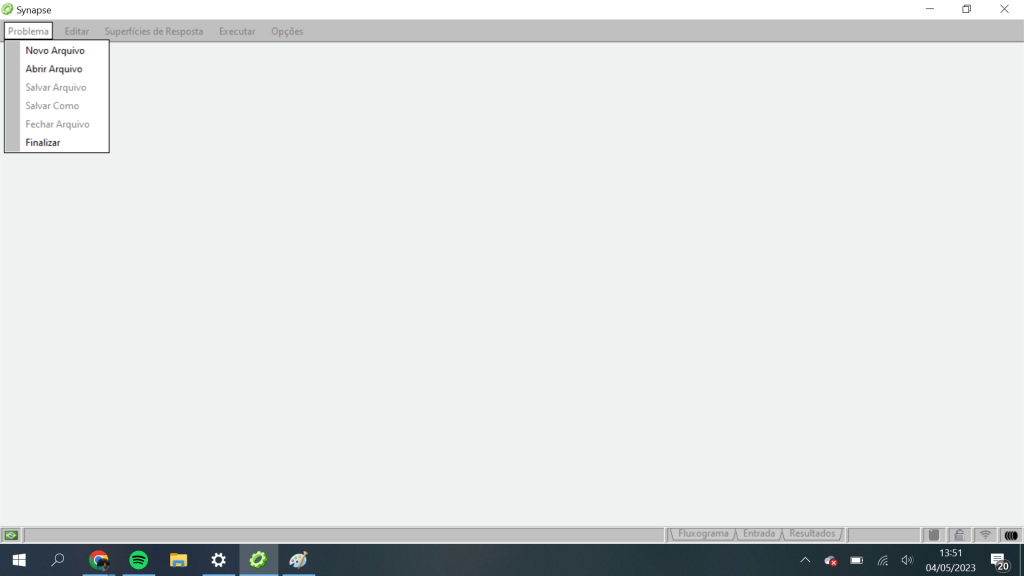Open the Opções menu
This screenshot has width=1024, height=576.
coord(287,31)
